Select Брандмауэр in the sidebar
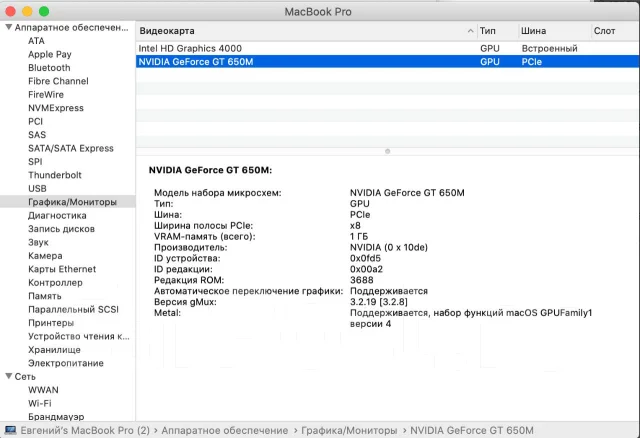 click(56, 417)
